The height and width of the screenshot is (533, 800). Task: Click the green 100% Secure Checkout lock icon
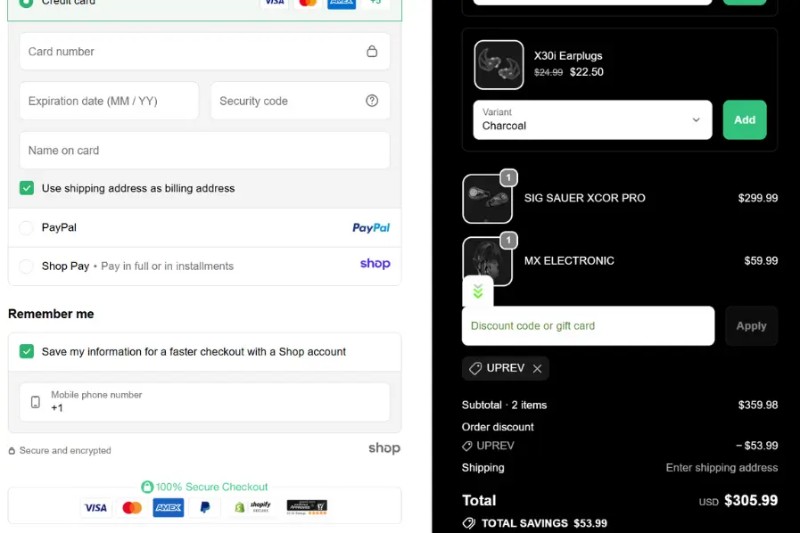tap(147, 487)
